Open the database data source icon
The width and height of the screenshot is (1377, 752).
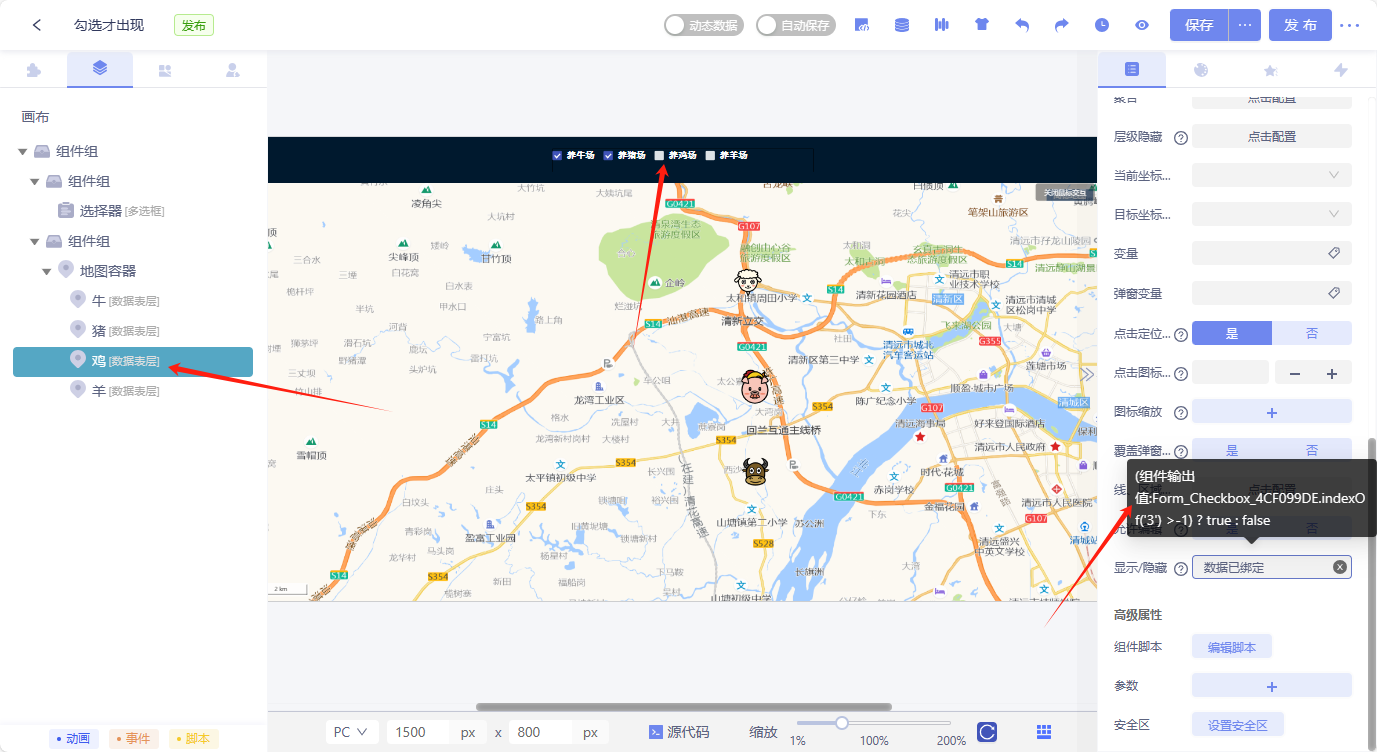click(x=902, y=25)
